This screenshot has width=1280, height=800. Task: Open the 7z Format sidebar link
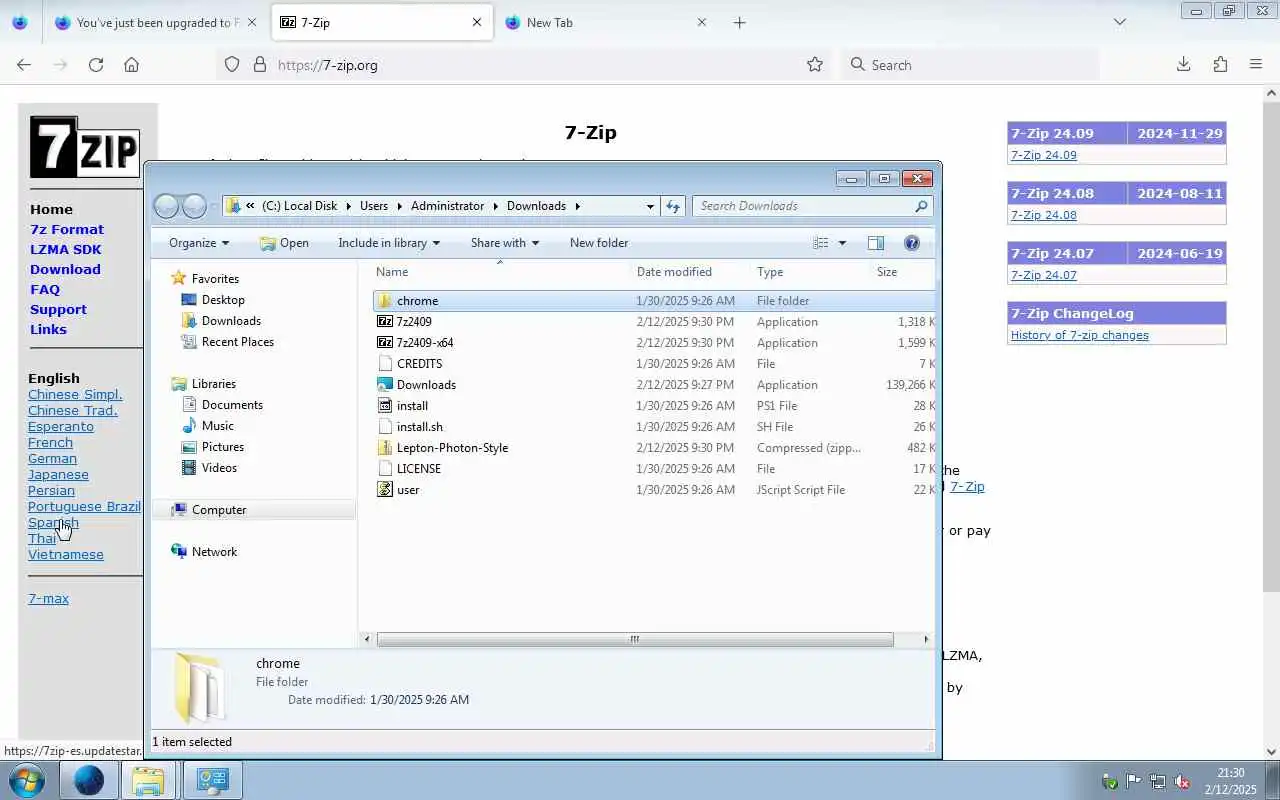coord(67,229)
